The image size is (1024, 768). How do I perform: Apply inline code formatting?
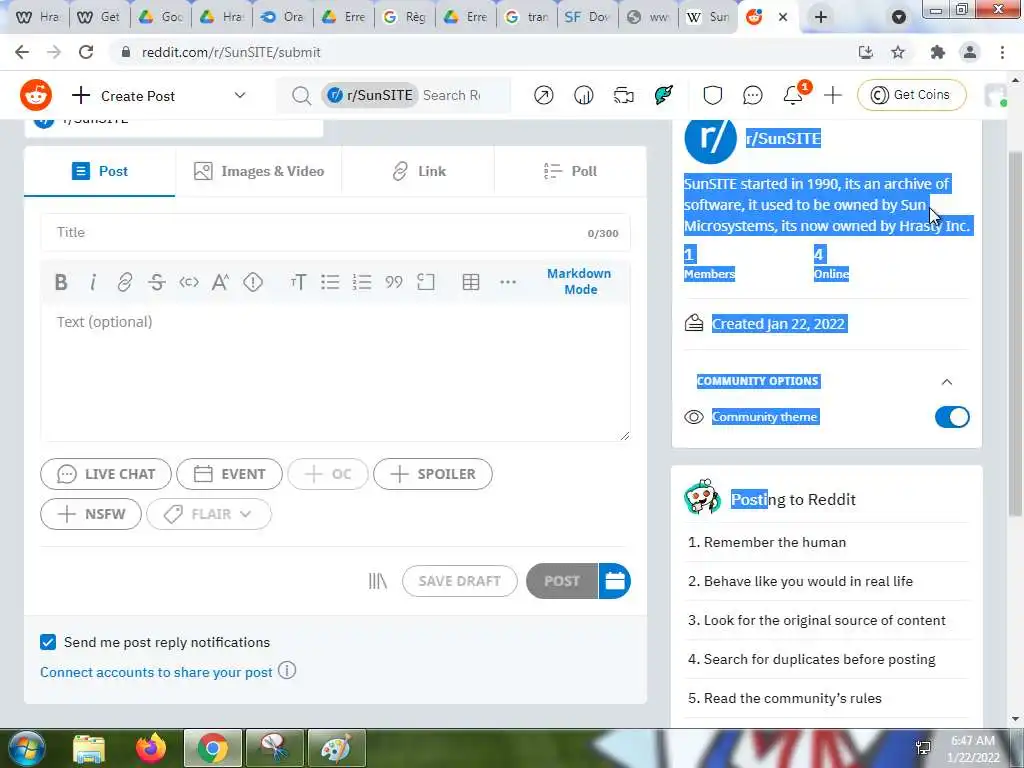coord(189,282)
